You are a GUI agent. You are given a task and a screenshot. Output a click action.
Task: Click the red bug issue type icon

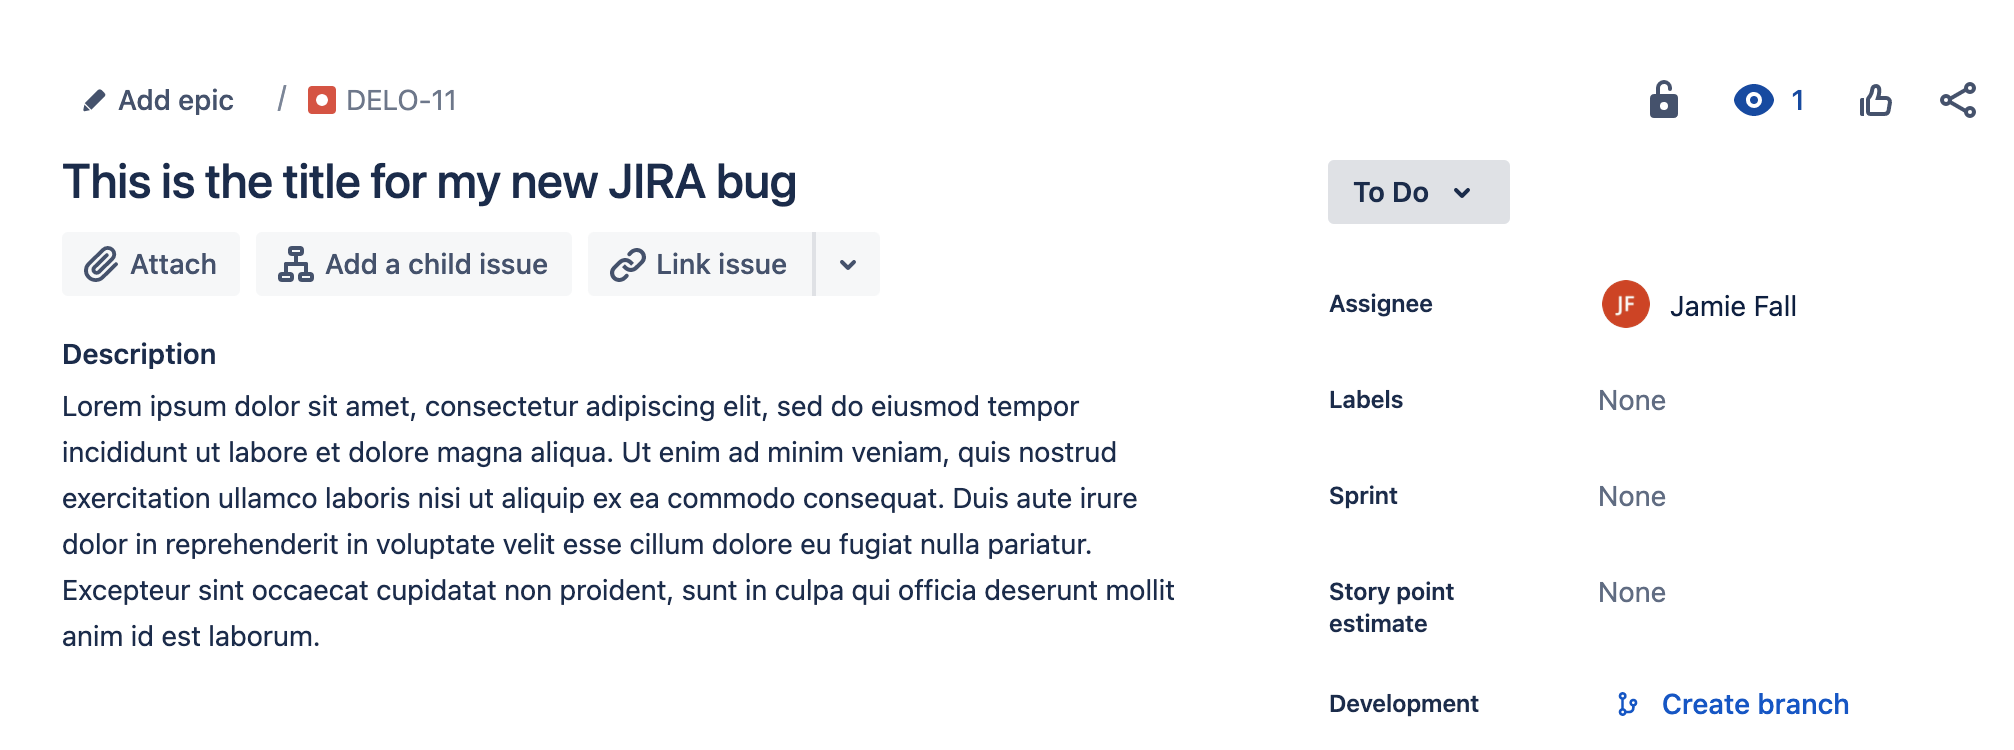pyautogui.click(x=322, y=100)
